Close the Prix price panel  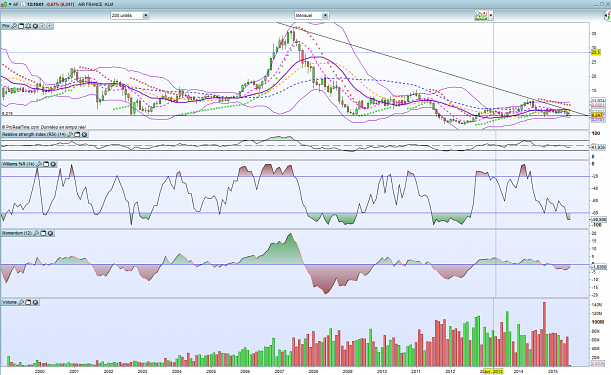point(35,26)
